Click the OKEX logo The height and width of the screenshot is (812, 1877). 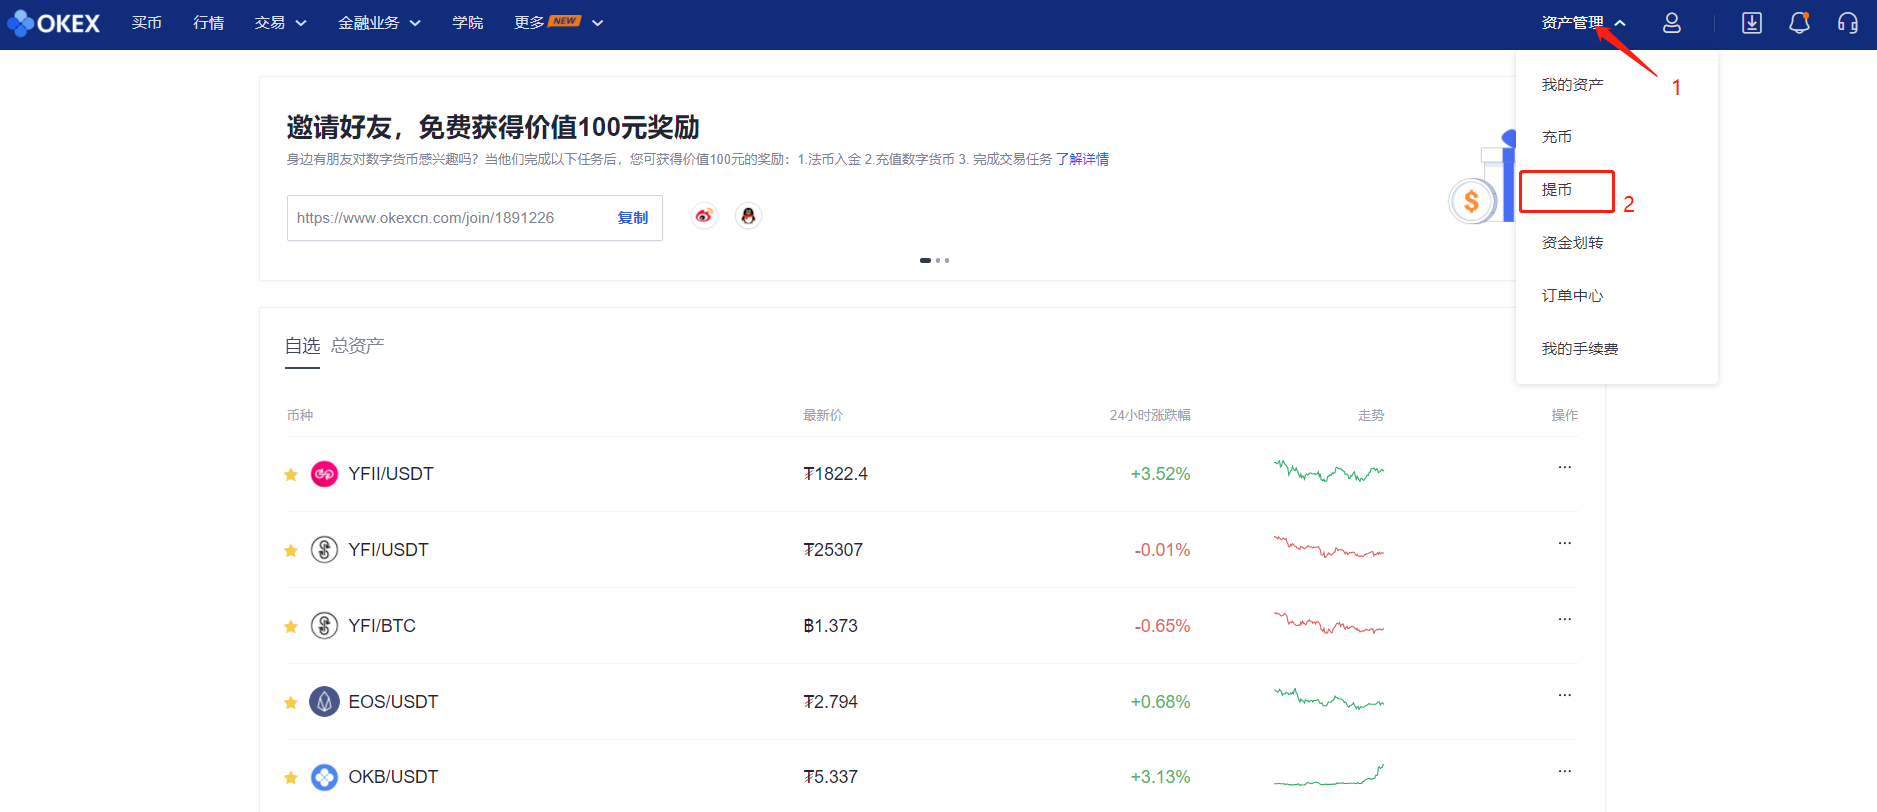(53, 23)
